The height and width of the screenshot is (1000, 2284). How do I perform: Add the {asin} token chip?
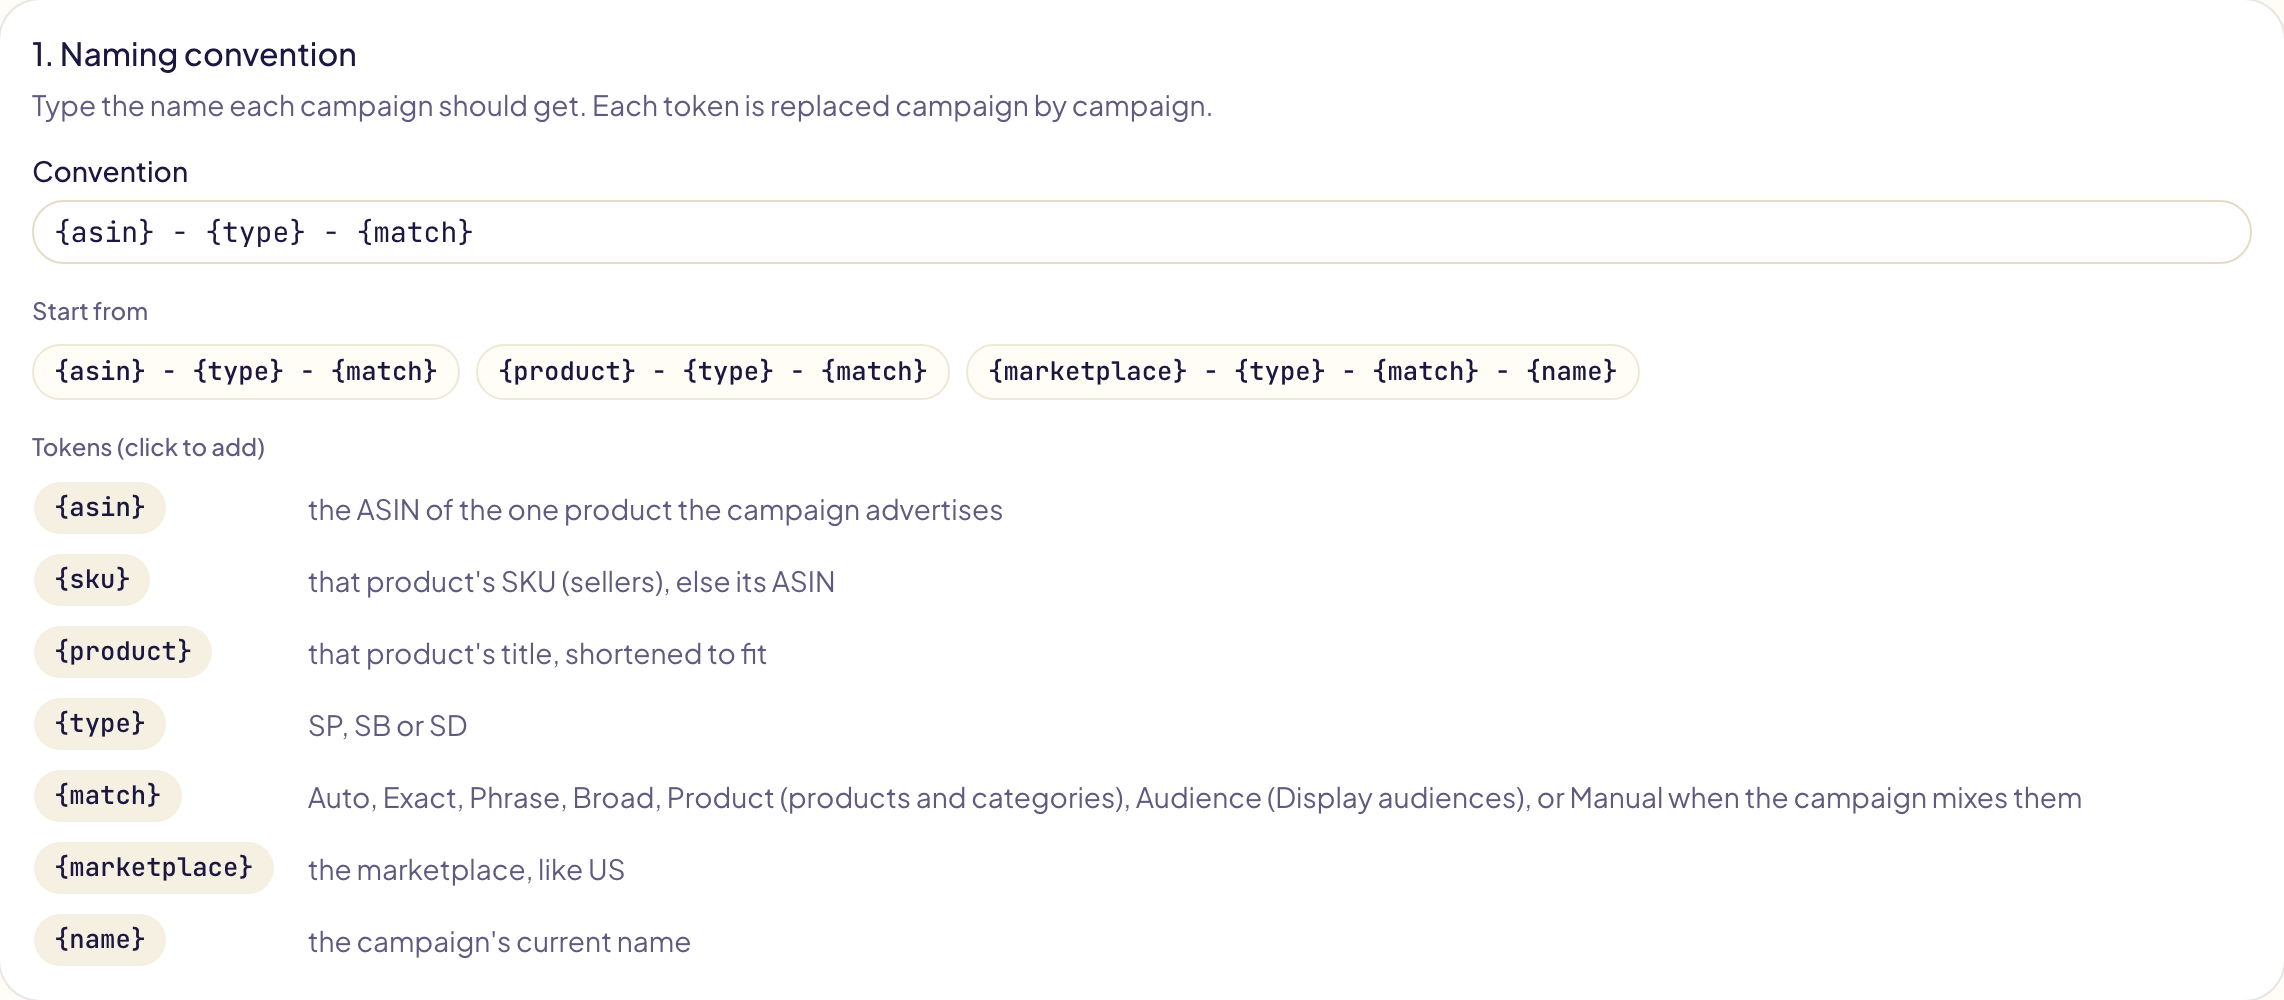(100, 508)
